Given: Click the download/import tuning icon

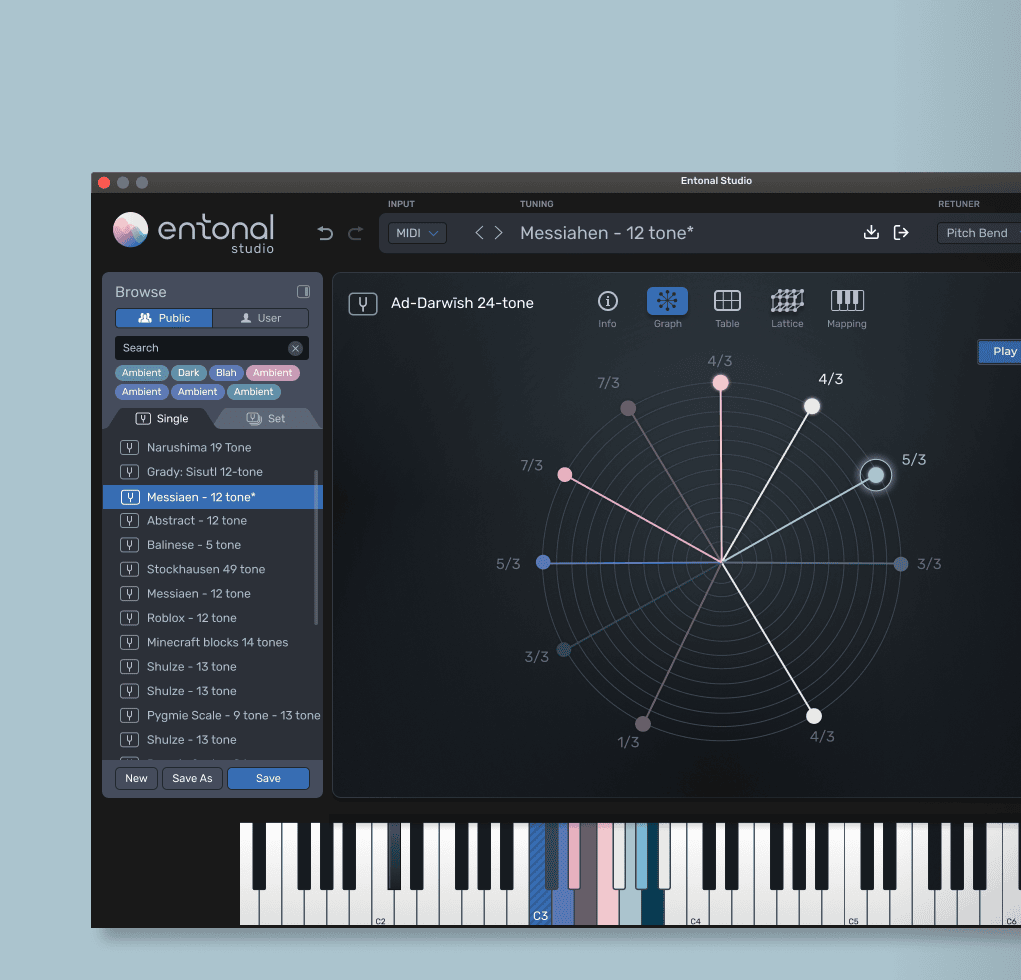Looking at the screenshot, I should point(871,232).
